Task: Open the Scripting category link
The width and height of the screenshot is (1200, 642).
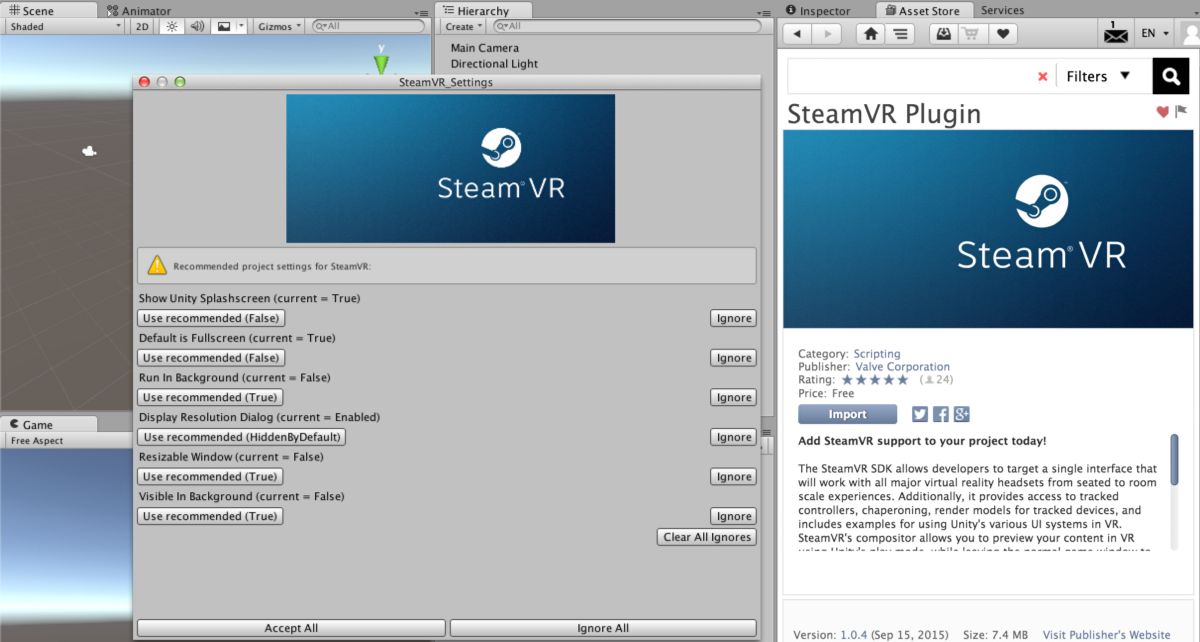Action: pyautogui.click(x=877, y=354)
